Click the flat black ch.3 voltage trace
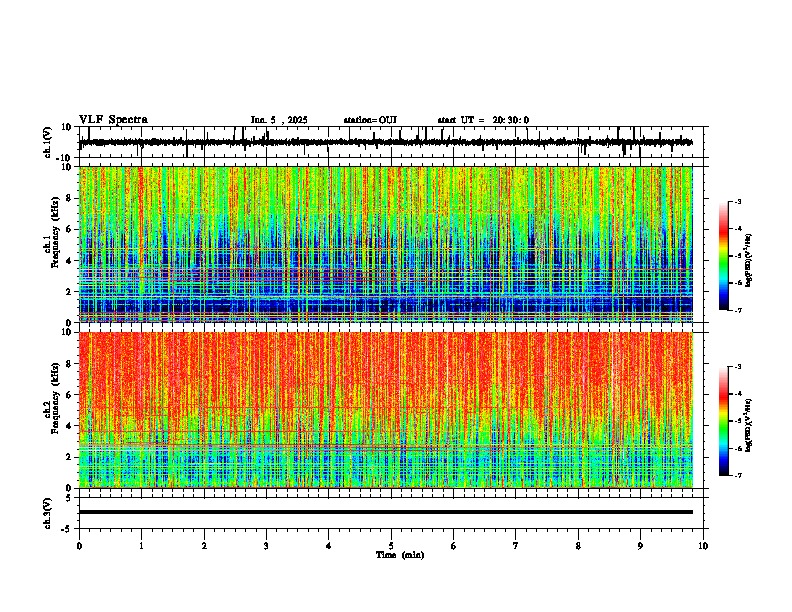792x612 pixels. [386, 512]
